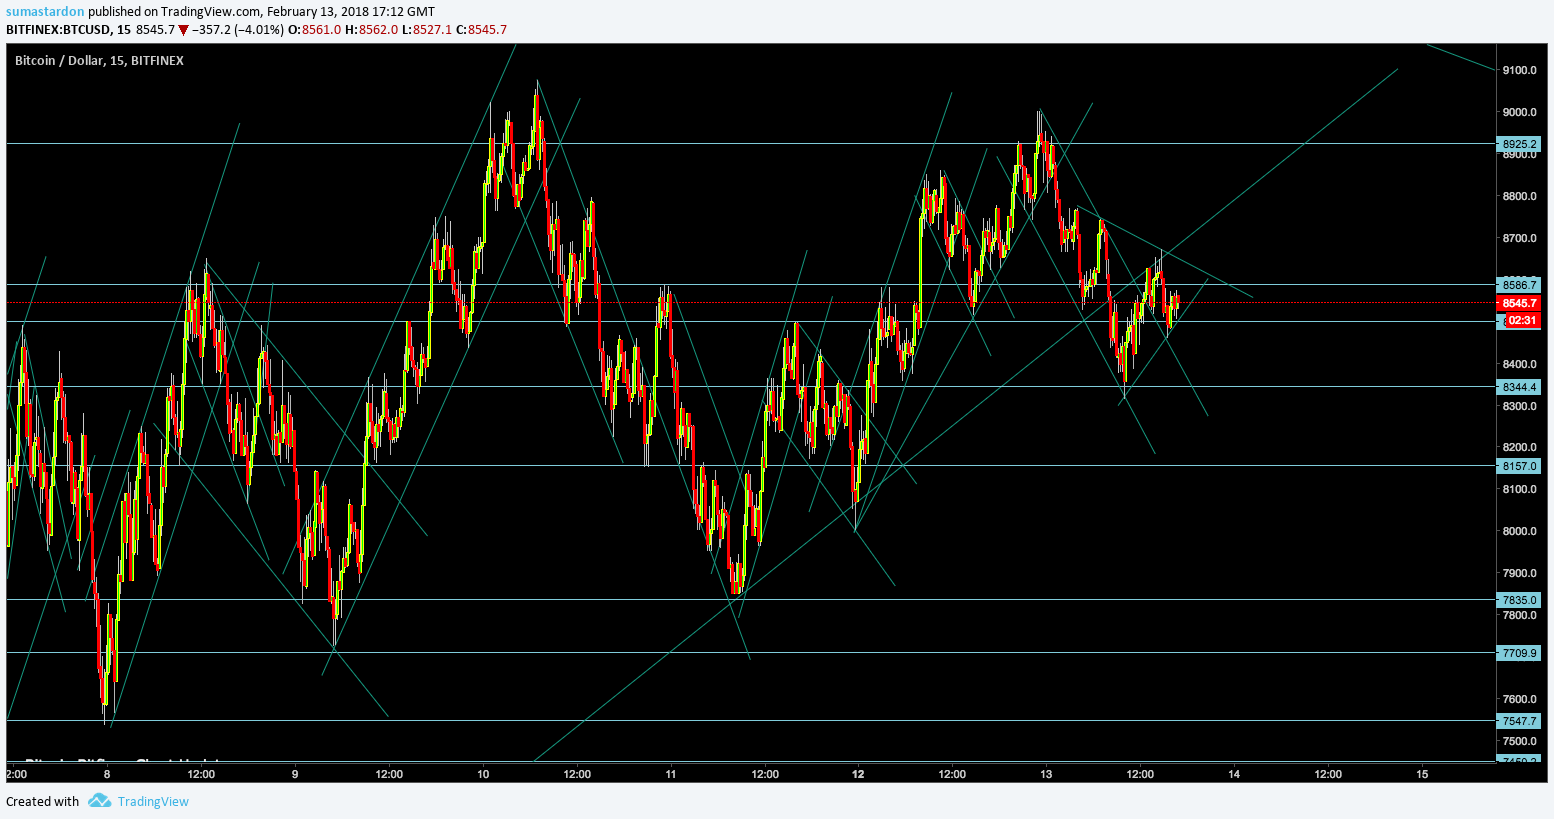1554x819 pixels.
Task: Select the 7709.9 horizontal line price label
Action: pyautogui.click(x=1520, y=653)
